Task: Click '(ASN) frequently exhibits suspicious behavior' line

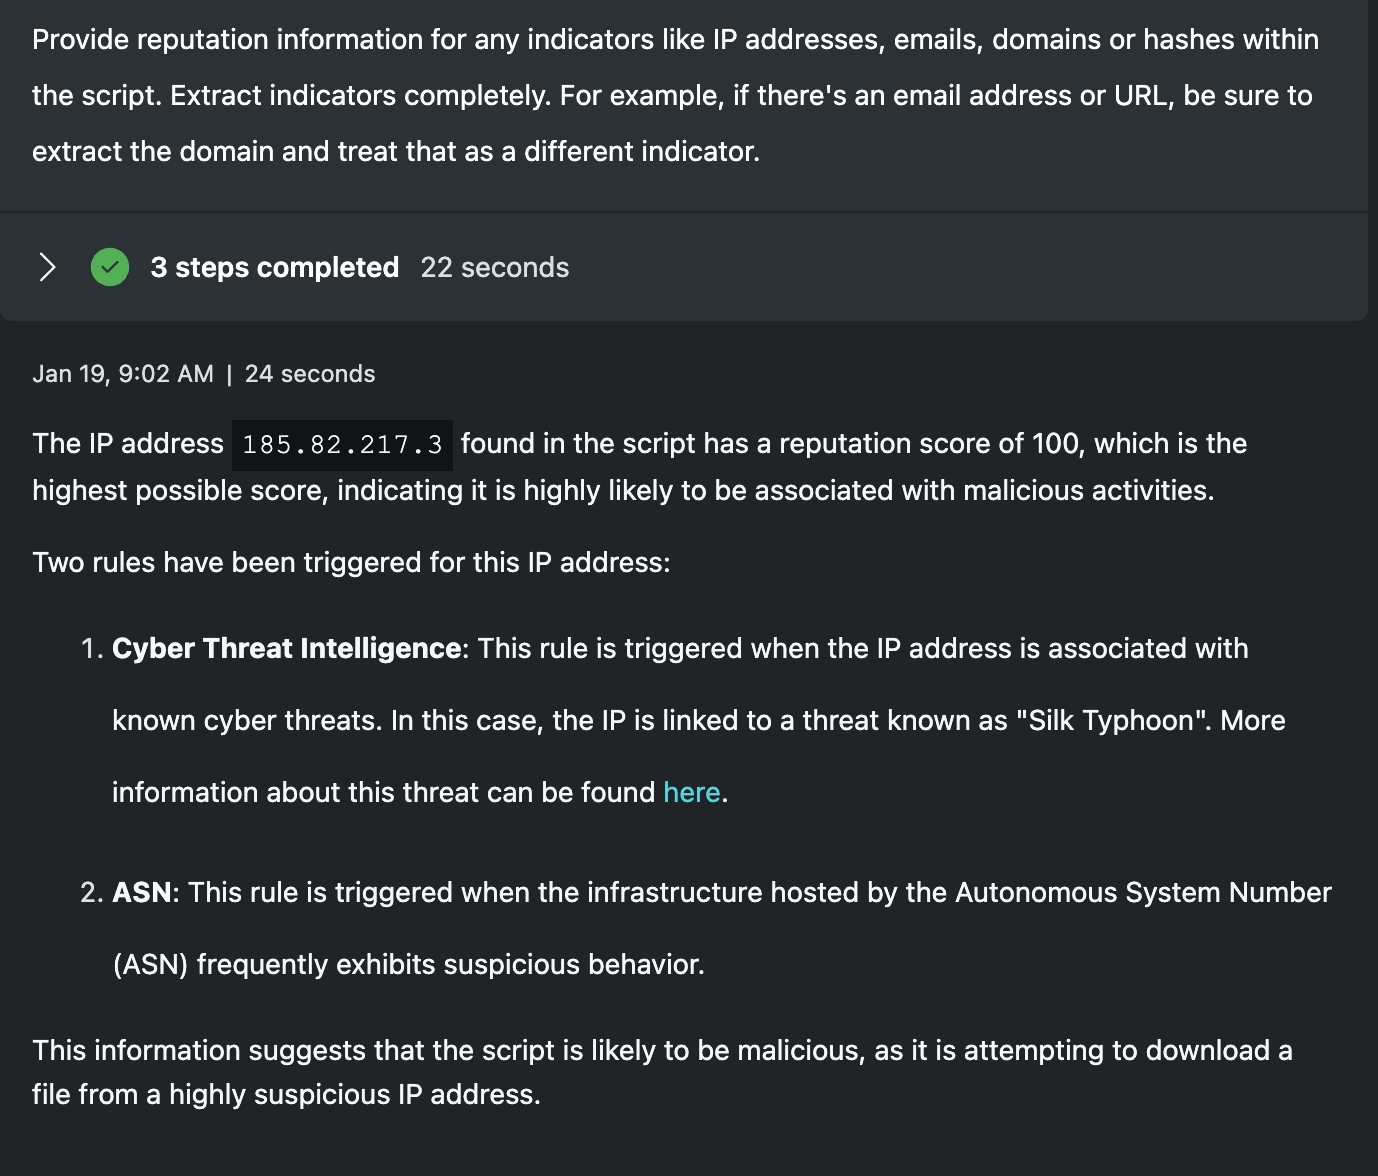Action: click(409, 964)
